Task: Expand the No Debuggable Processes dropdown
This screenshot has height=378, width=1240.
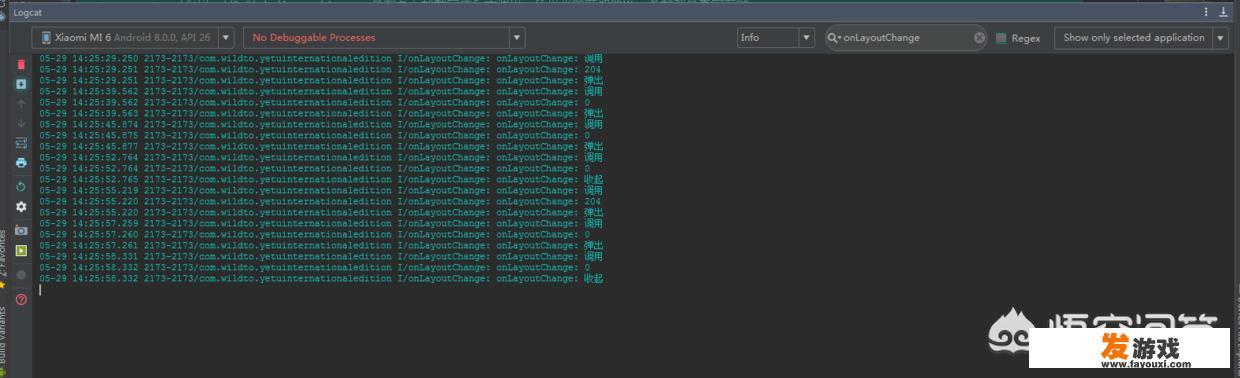Action: tap(384, 38)
